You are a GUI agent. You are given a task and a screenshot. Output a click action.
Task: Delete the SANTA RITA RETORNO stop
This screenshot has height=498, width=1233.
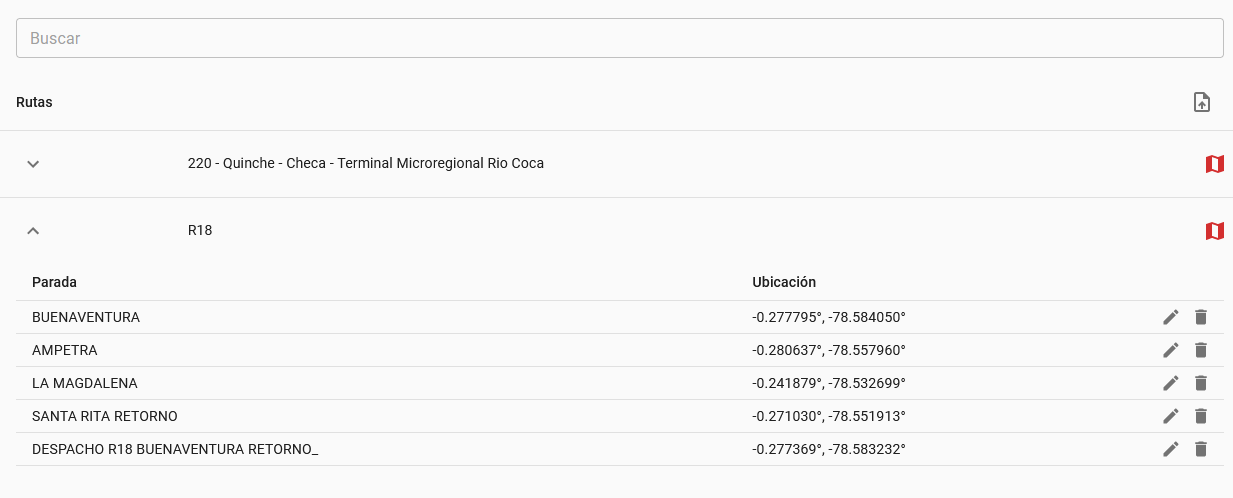click(x=1201, y=416)
